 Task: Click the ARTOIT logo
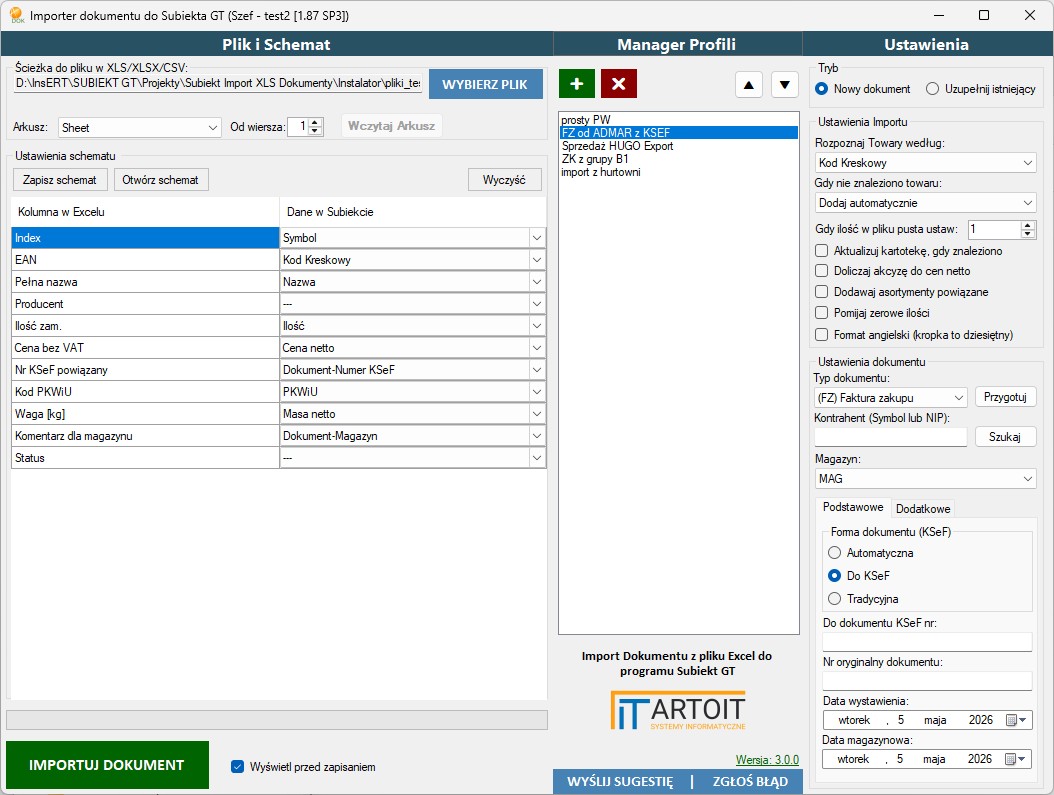tap(678, 710)
